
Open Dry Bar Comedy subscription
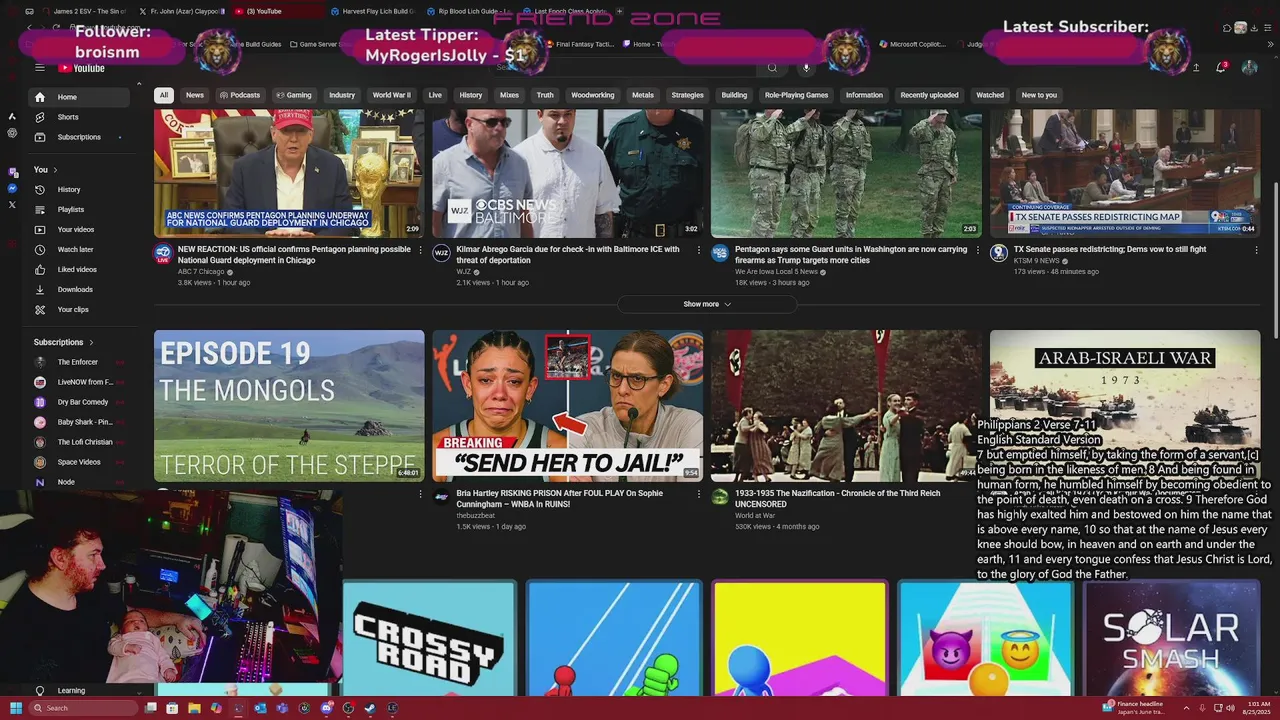click(80, 402)
